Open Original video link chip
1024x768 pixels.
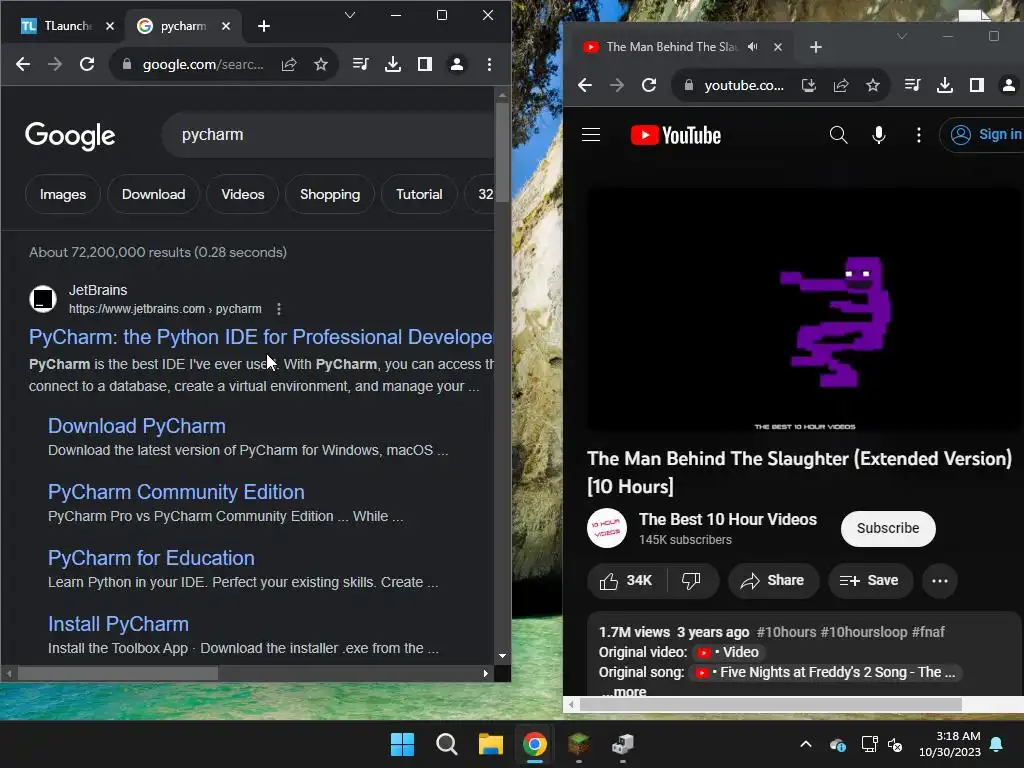coord(728,652)
